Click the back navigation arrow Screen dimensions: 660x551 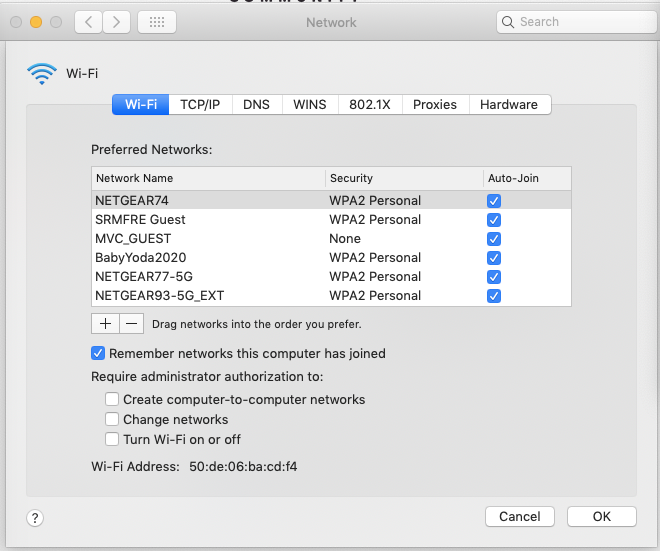tap(89, 21)
